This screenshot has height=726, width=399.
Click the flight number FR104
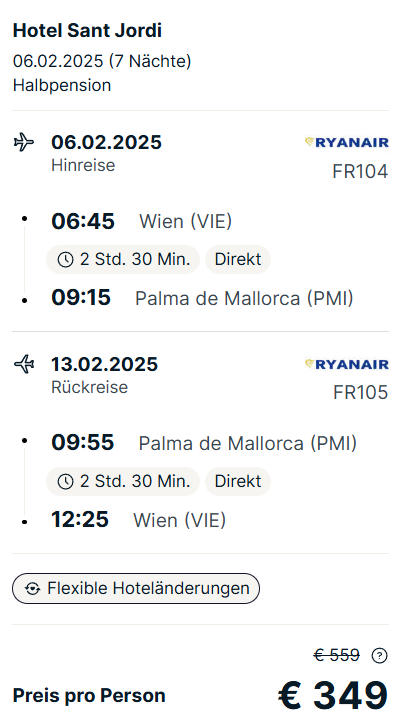[x=360, y=172]
